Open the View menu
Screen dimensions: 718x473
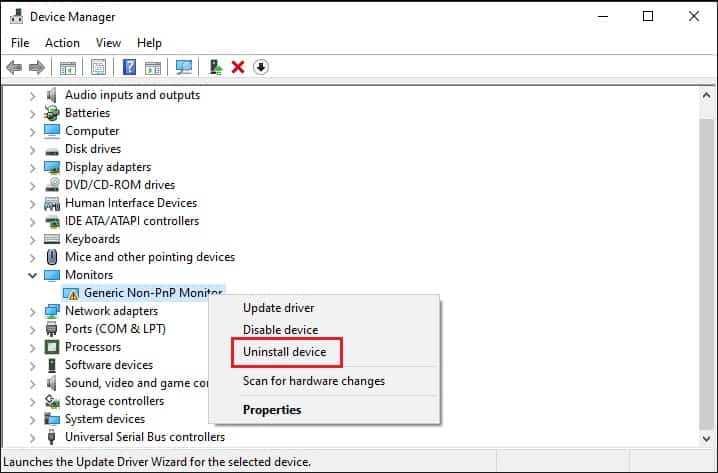[109, 43]
